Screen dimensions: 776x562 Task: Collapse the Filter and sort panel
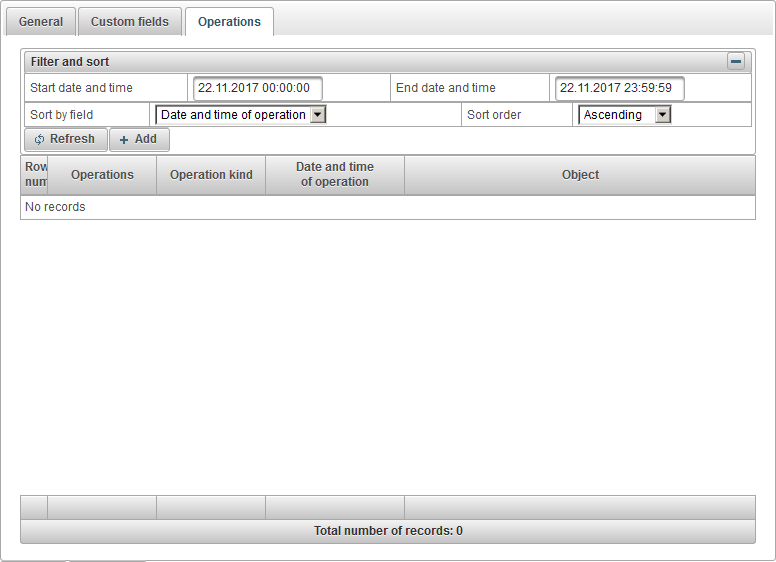[736, 62]
